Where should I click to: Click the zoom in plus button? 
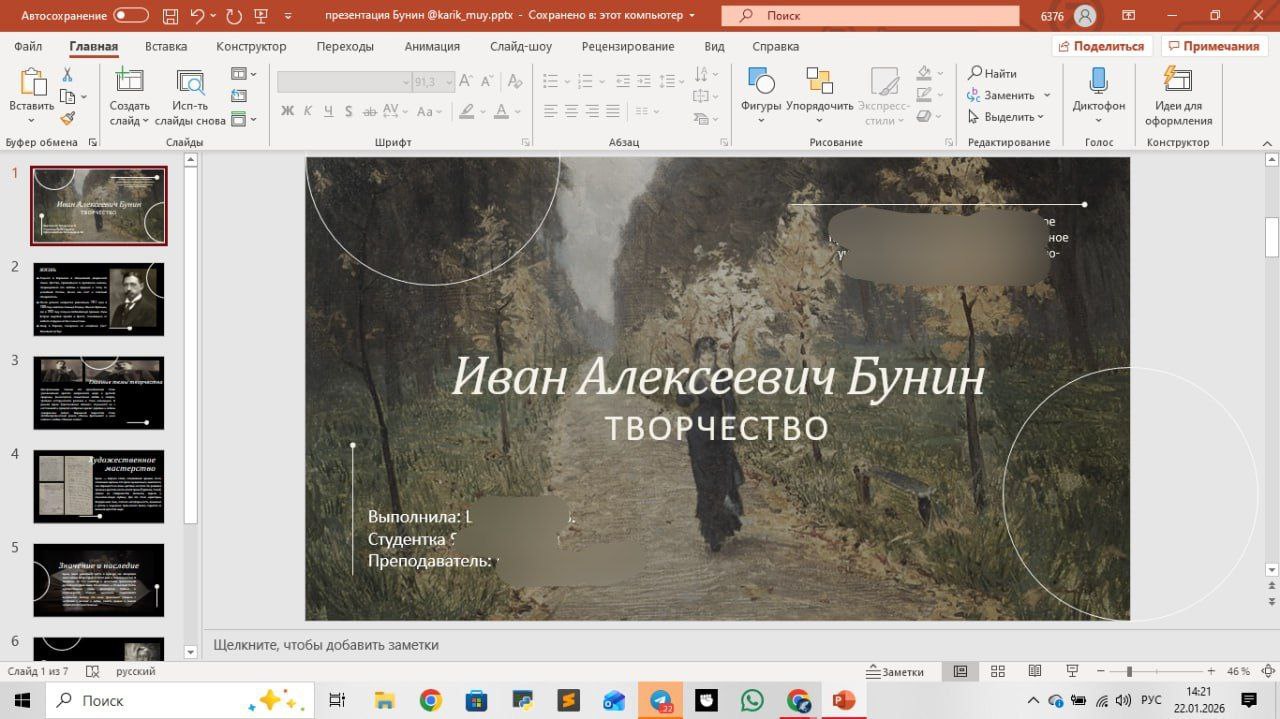point(1211,671)
